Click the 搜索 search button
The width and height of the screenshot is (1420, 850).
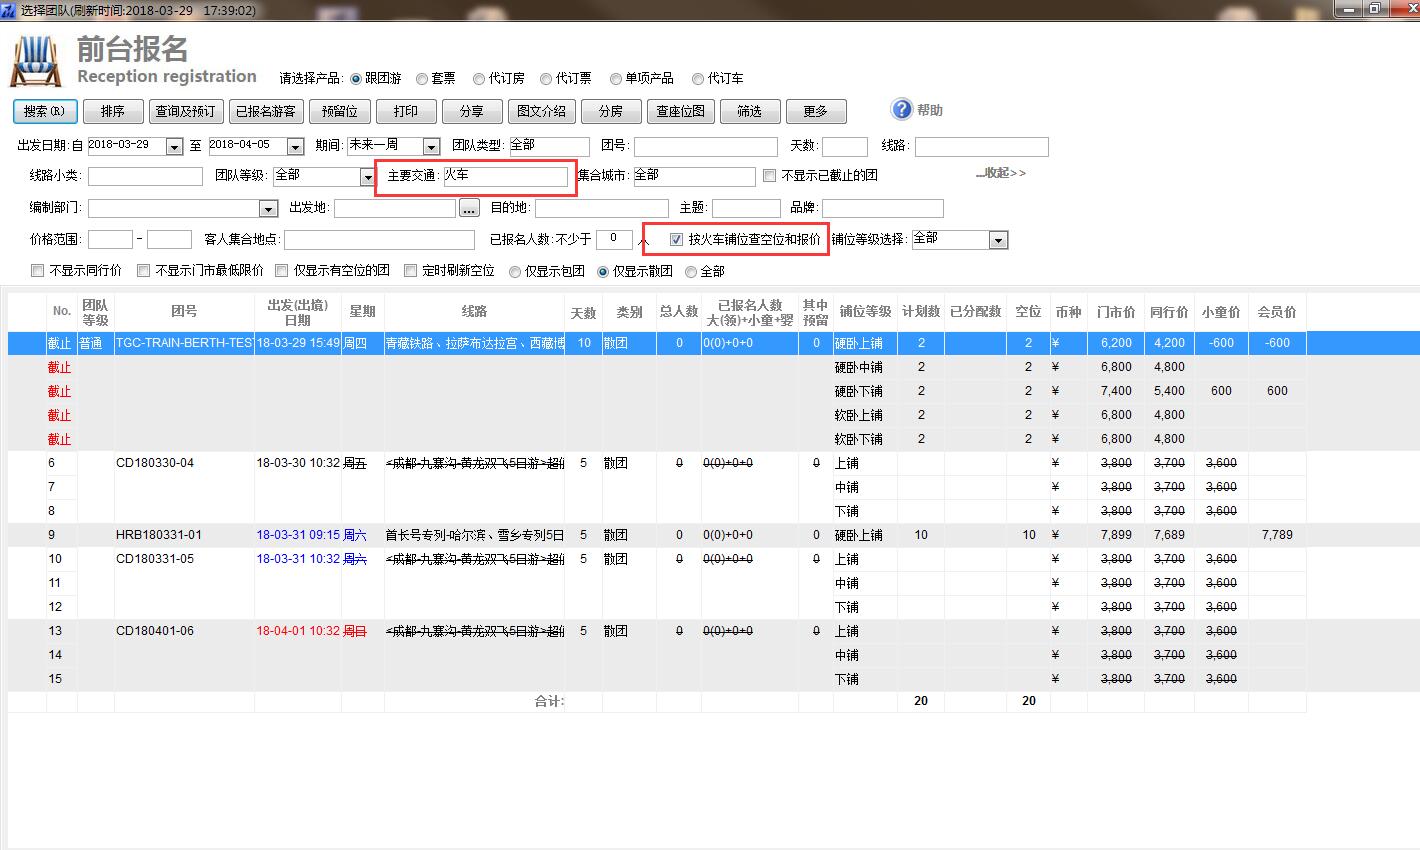pos(45,111)
